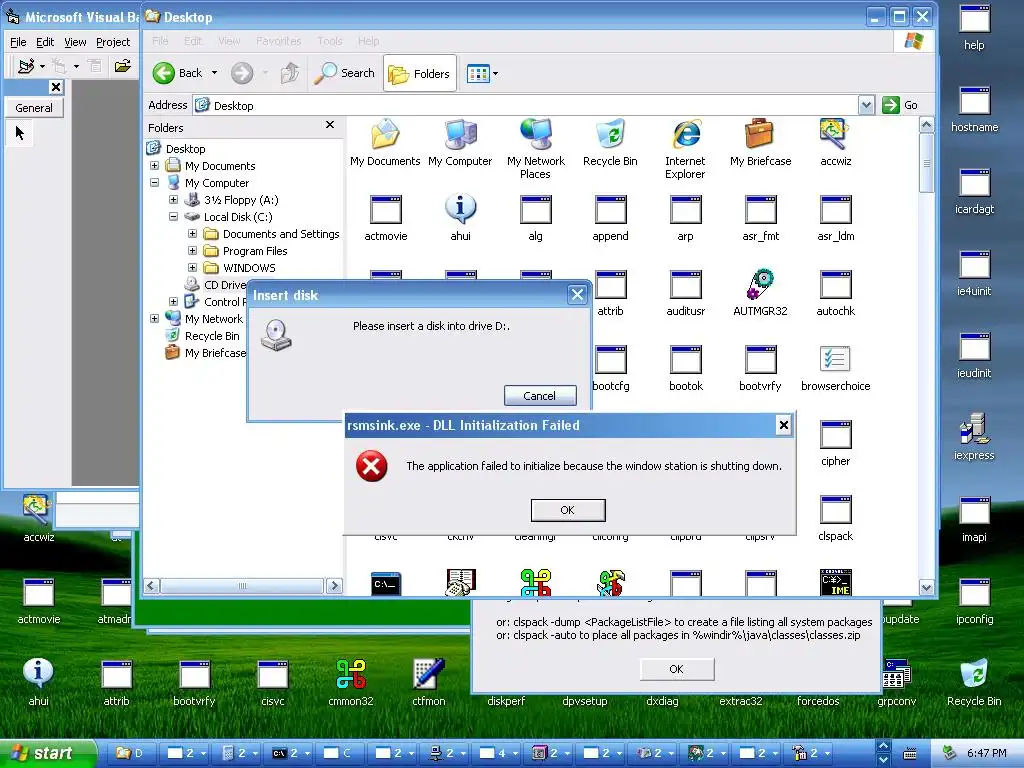Select the clspack icon in file pane
Screen dimensions: 1024x768
[835, 518]
